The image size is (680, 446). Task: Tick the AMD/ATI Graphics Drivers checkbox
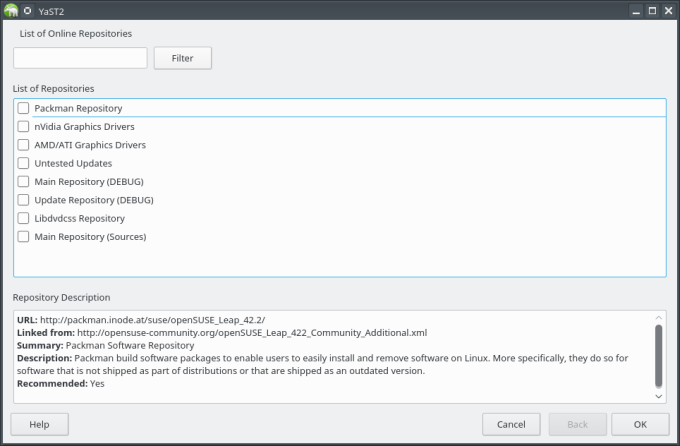point(23,145)
